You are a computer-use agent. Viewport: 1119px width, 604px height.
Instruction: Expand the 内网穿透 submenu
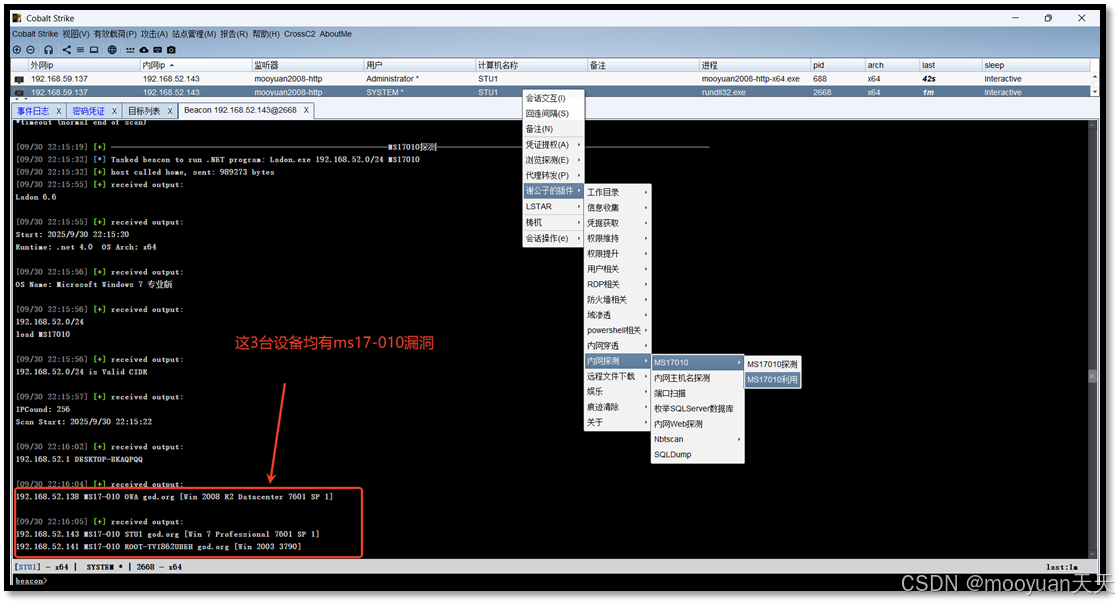coord(617,346)
